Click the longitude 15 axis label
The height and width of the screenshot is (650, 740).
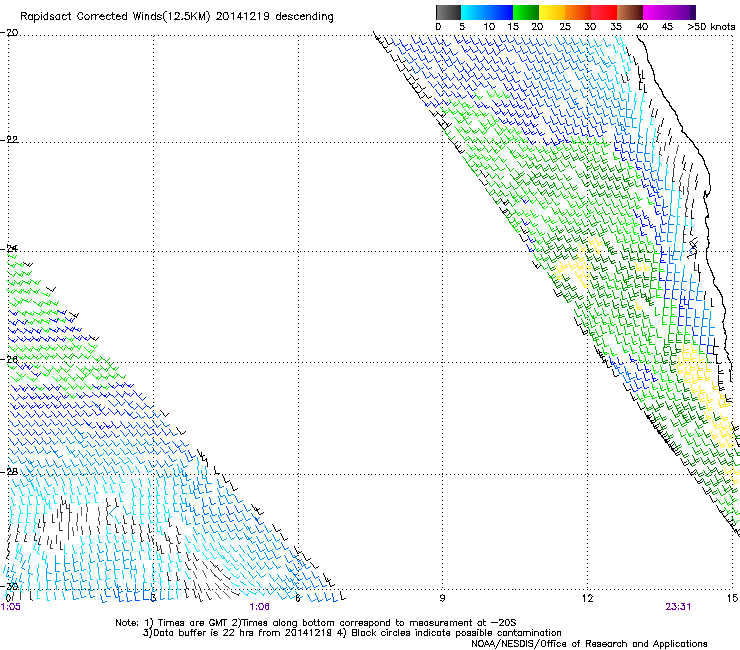[732, 599]
